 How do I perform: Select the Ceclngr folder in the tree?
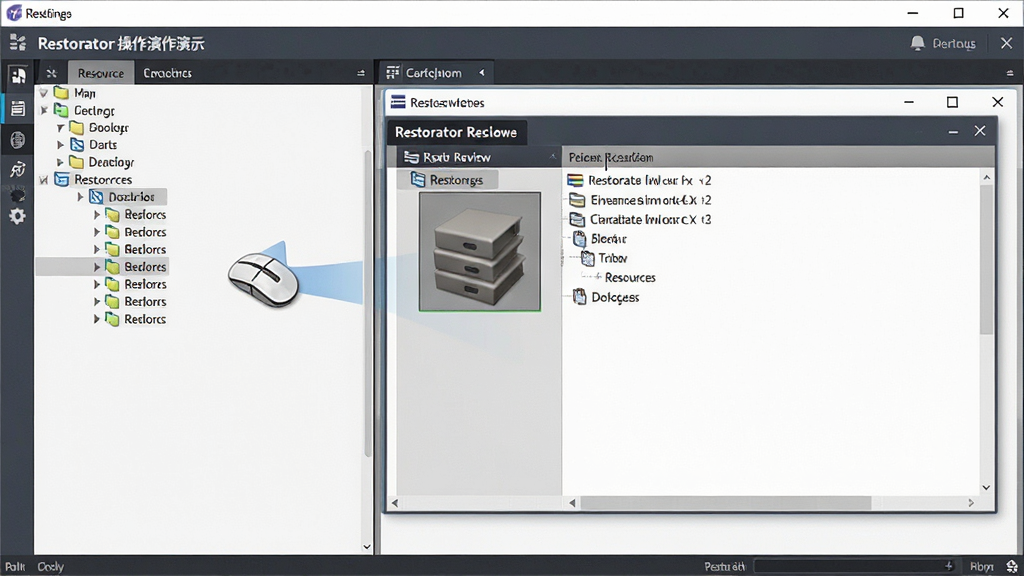[x=94, y=110]
